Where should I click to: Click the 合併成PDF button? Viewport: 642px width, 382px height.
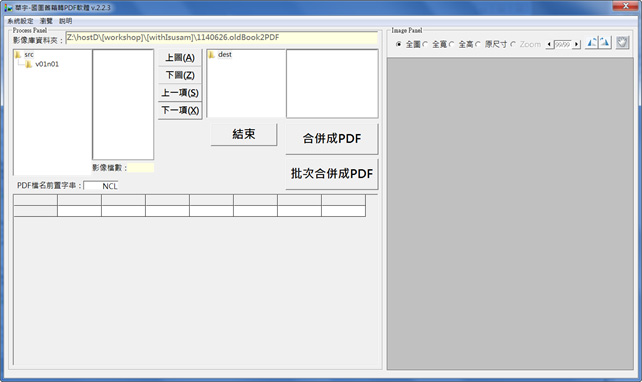332,139
